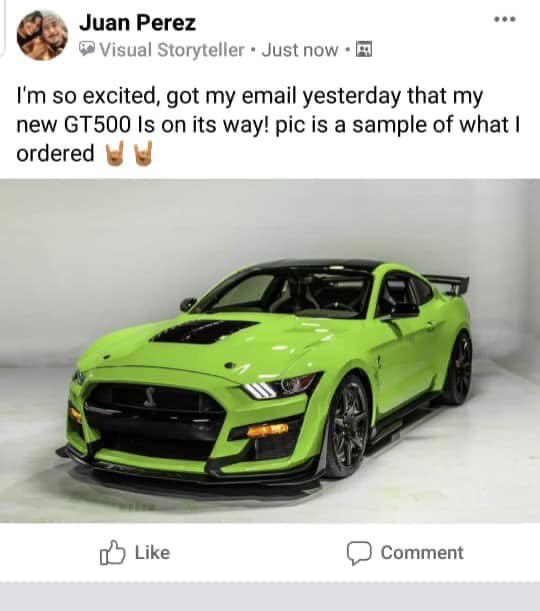The width and height of the screenshot is (540, 611).
Task: Click the Visual Storyteller badge label
Action: 172,49
